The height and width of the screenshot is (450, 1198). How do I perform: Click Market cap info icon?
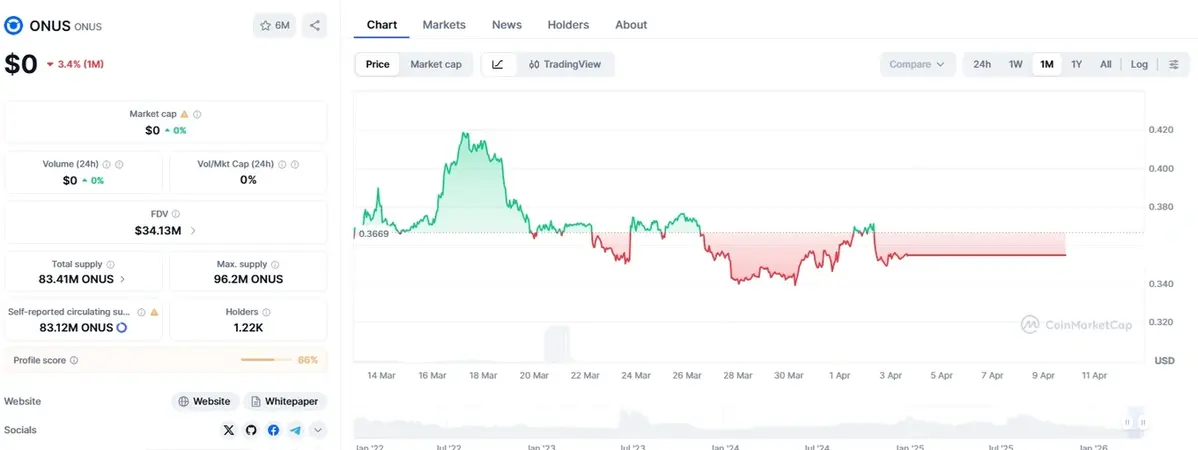coord(197,115)
